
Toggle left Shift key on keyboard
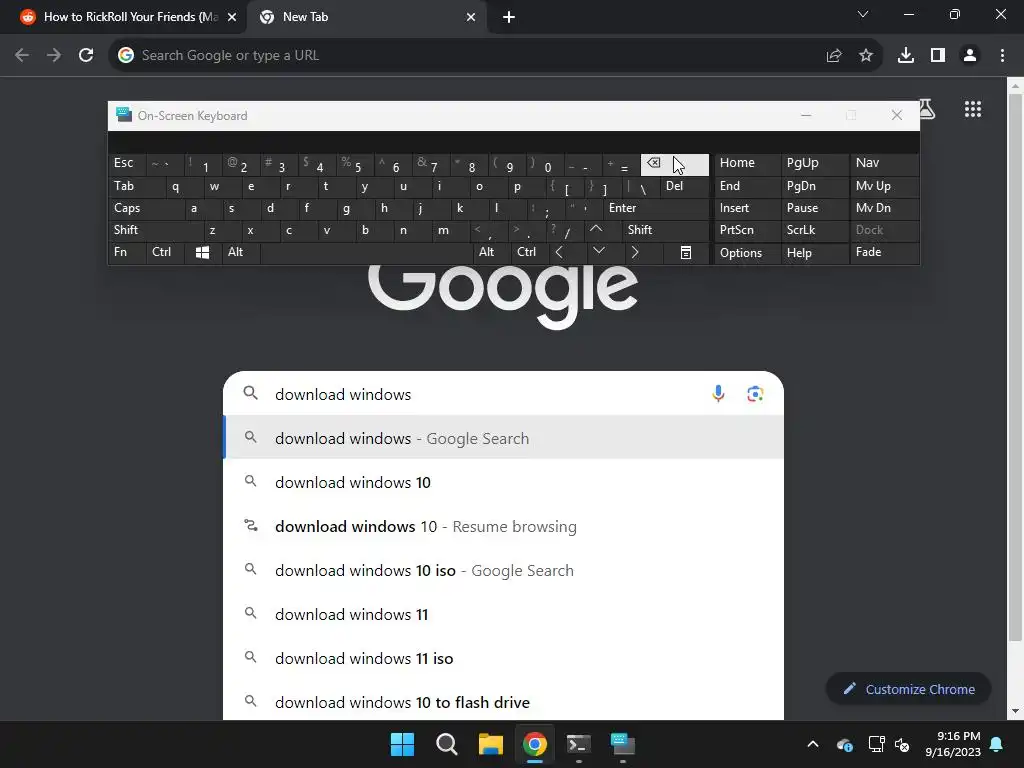[155, 230]
